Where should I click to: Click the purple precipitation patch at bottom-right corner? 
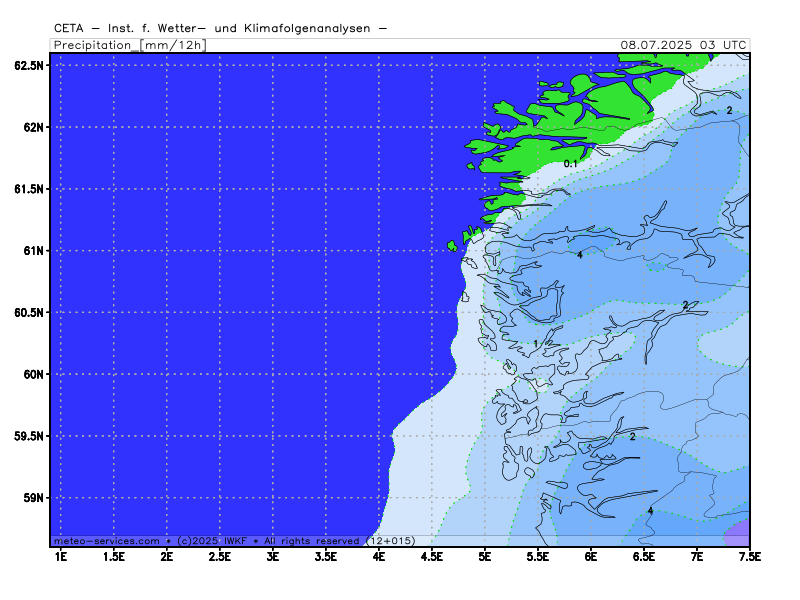pos(737,534)
